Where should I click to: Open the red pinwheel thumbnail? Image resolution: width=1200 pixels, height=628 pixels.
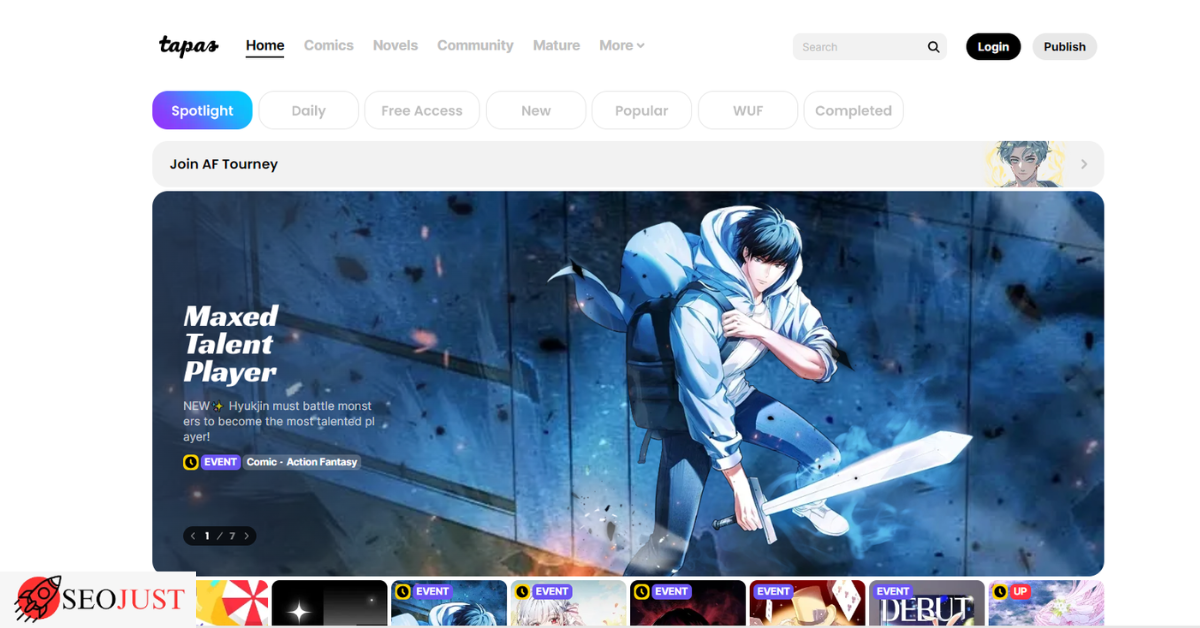[232, 604]
